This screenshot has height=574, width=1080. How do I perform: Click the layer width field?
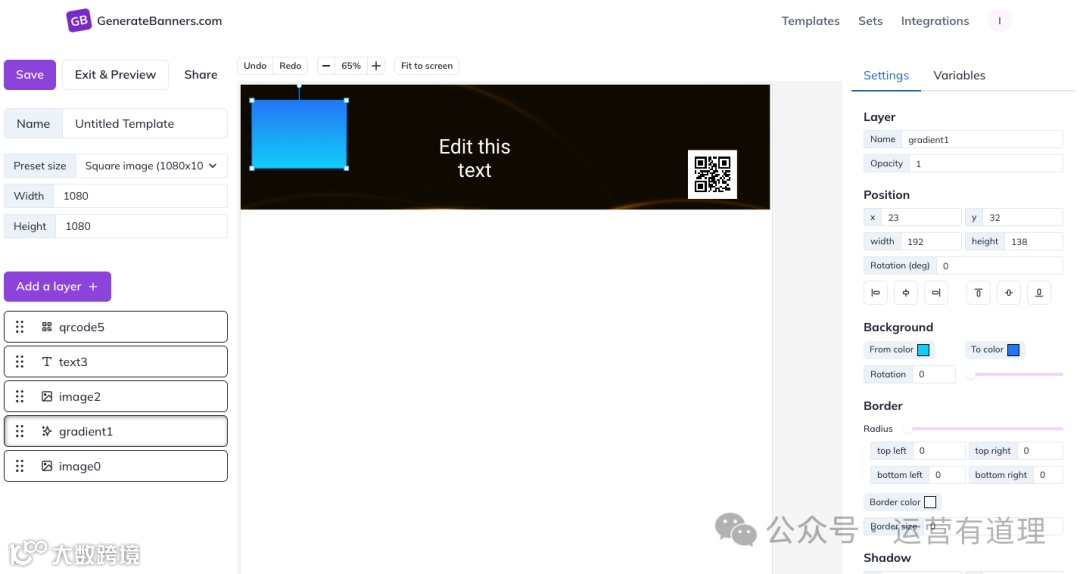click(x=931, y=242)
